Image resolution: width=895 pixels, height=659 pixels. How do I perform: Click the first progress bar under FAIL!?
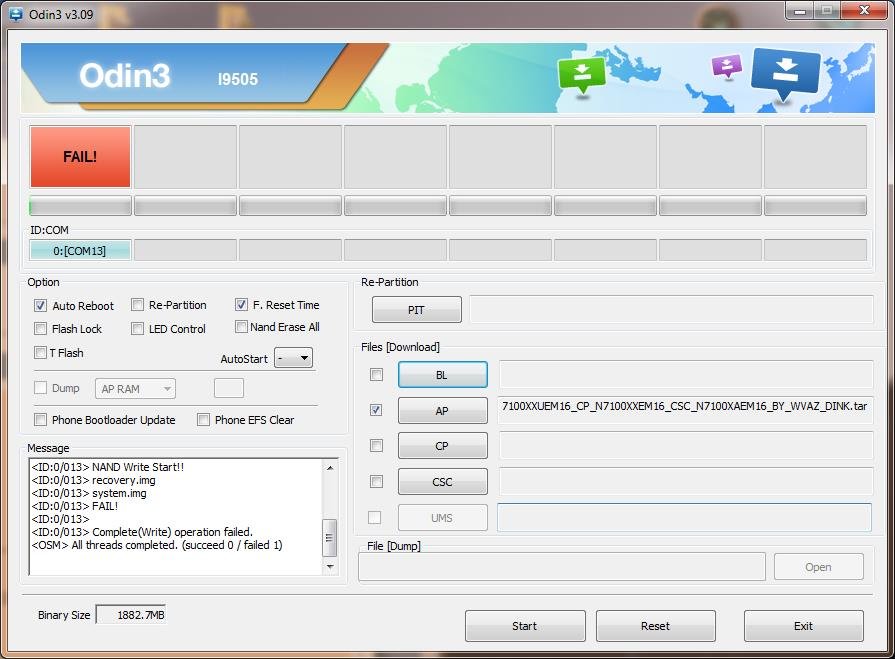[80, 206]
